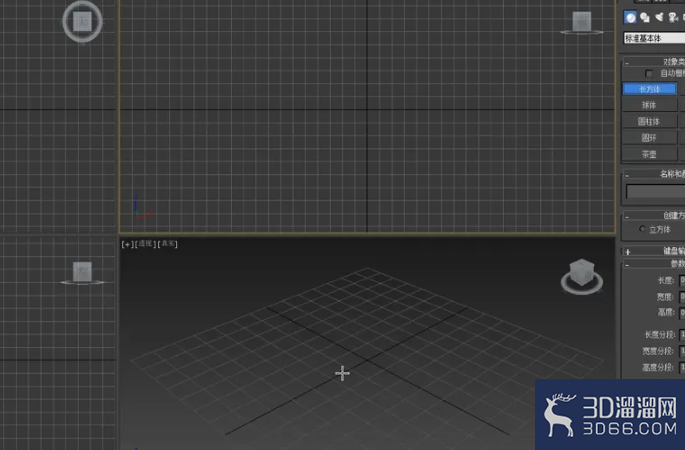685x450 pixels.
Task: Select the Shapes category icon
Action: (x=644, y=17)
